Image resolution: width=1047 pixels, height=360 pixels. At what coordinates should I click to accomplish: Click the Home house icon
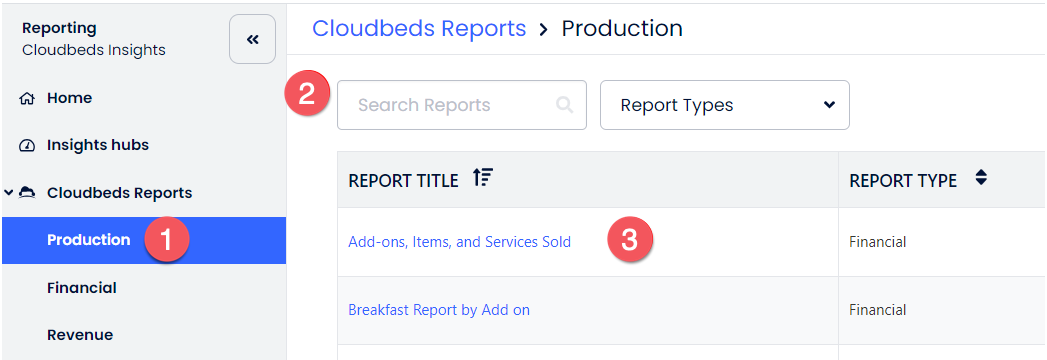27,99
